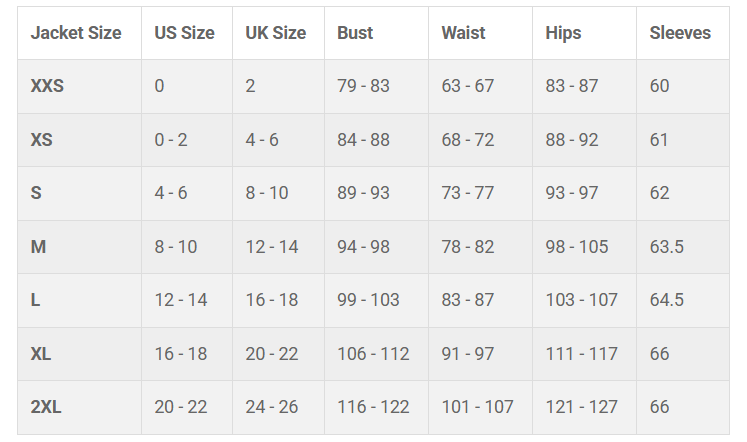The height and width of the screenshot is (442, 747).
Task: Select the US Size column header
Action: point(184,33)
